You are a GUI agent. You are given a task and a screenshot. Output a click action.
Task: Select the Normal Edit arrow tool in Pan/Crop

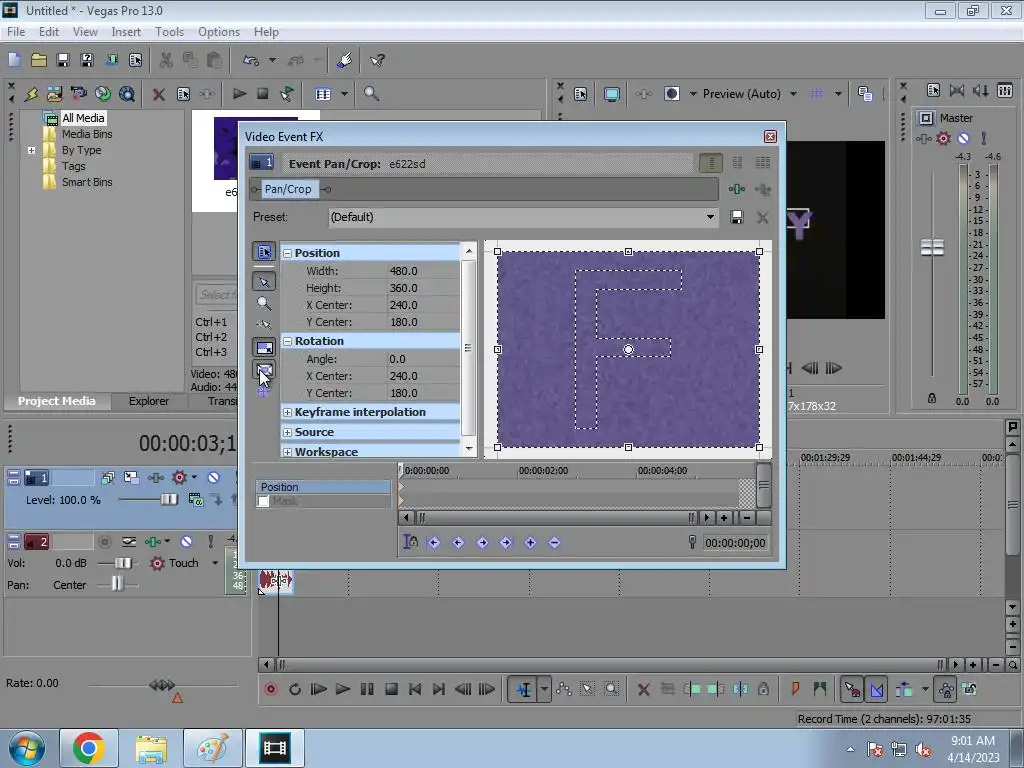coord(264,281)
